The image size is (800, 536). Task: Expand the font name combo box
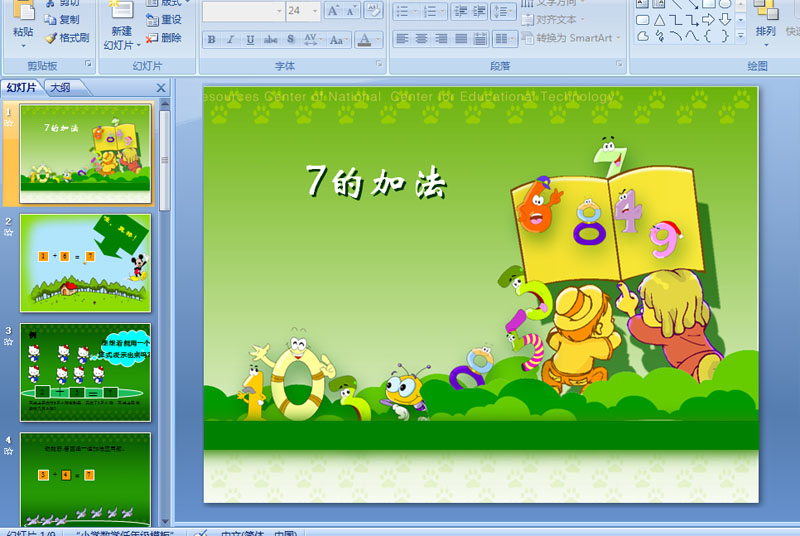point(279,11)
